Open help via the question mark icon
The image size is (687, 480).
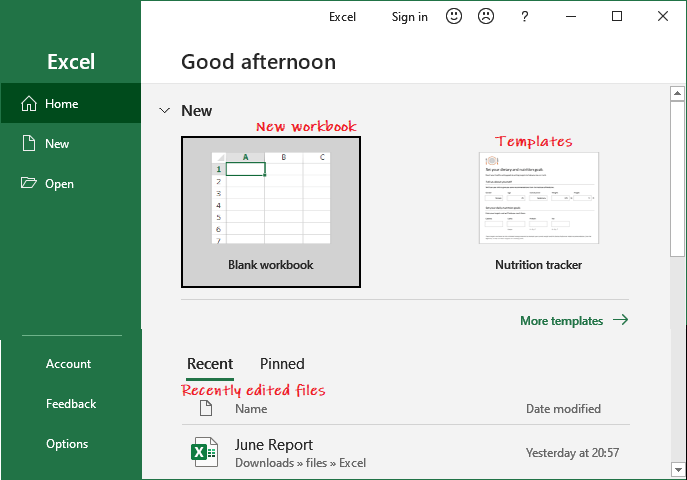click(x=524, y=17)
